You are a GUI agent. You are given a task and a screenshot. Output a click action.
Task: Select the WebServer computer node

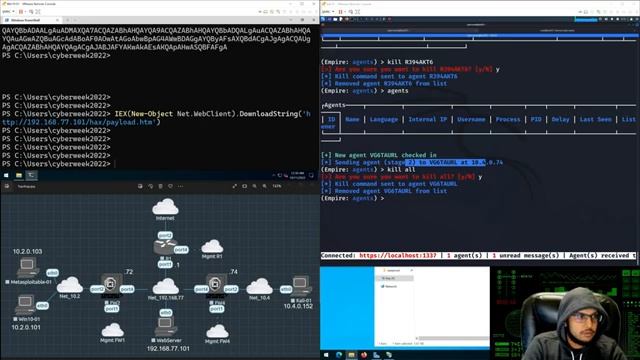pos(166,327)
